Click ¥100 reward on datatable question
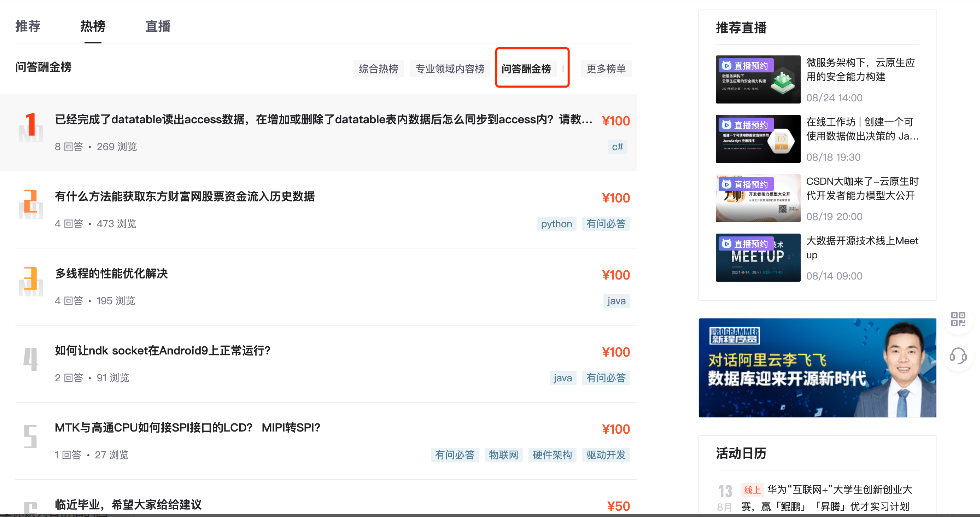The height and width of the screenshot is (517, 980). [x=616, y=121]
